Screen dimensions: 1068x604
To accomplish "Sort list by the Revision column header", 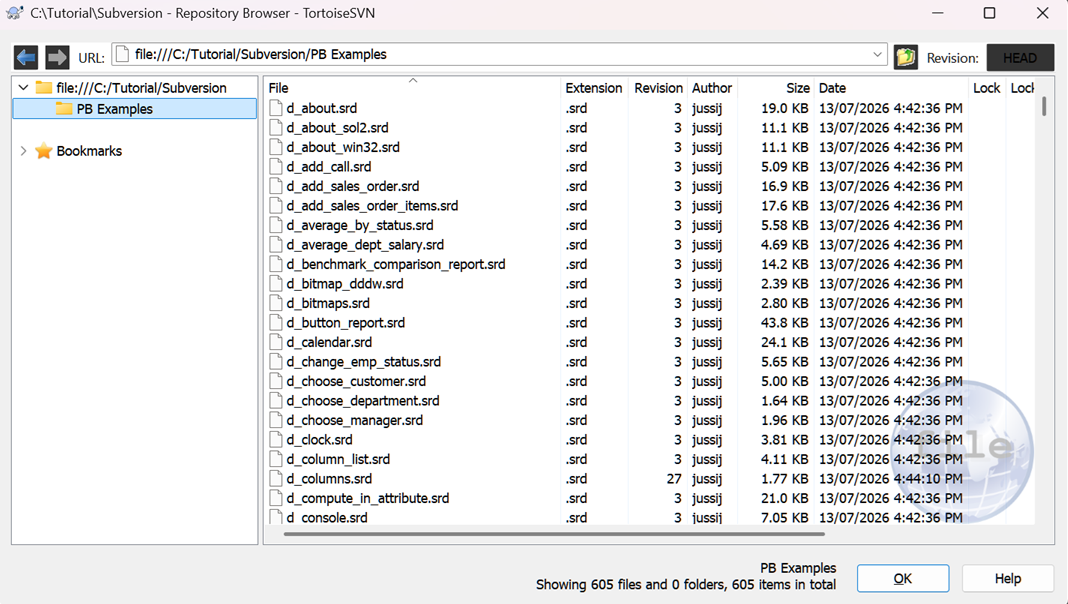I will (658, 88).
